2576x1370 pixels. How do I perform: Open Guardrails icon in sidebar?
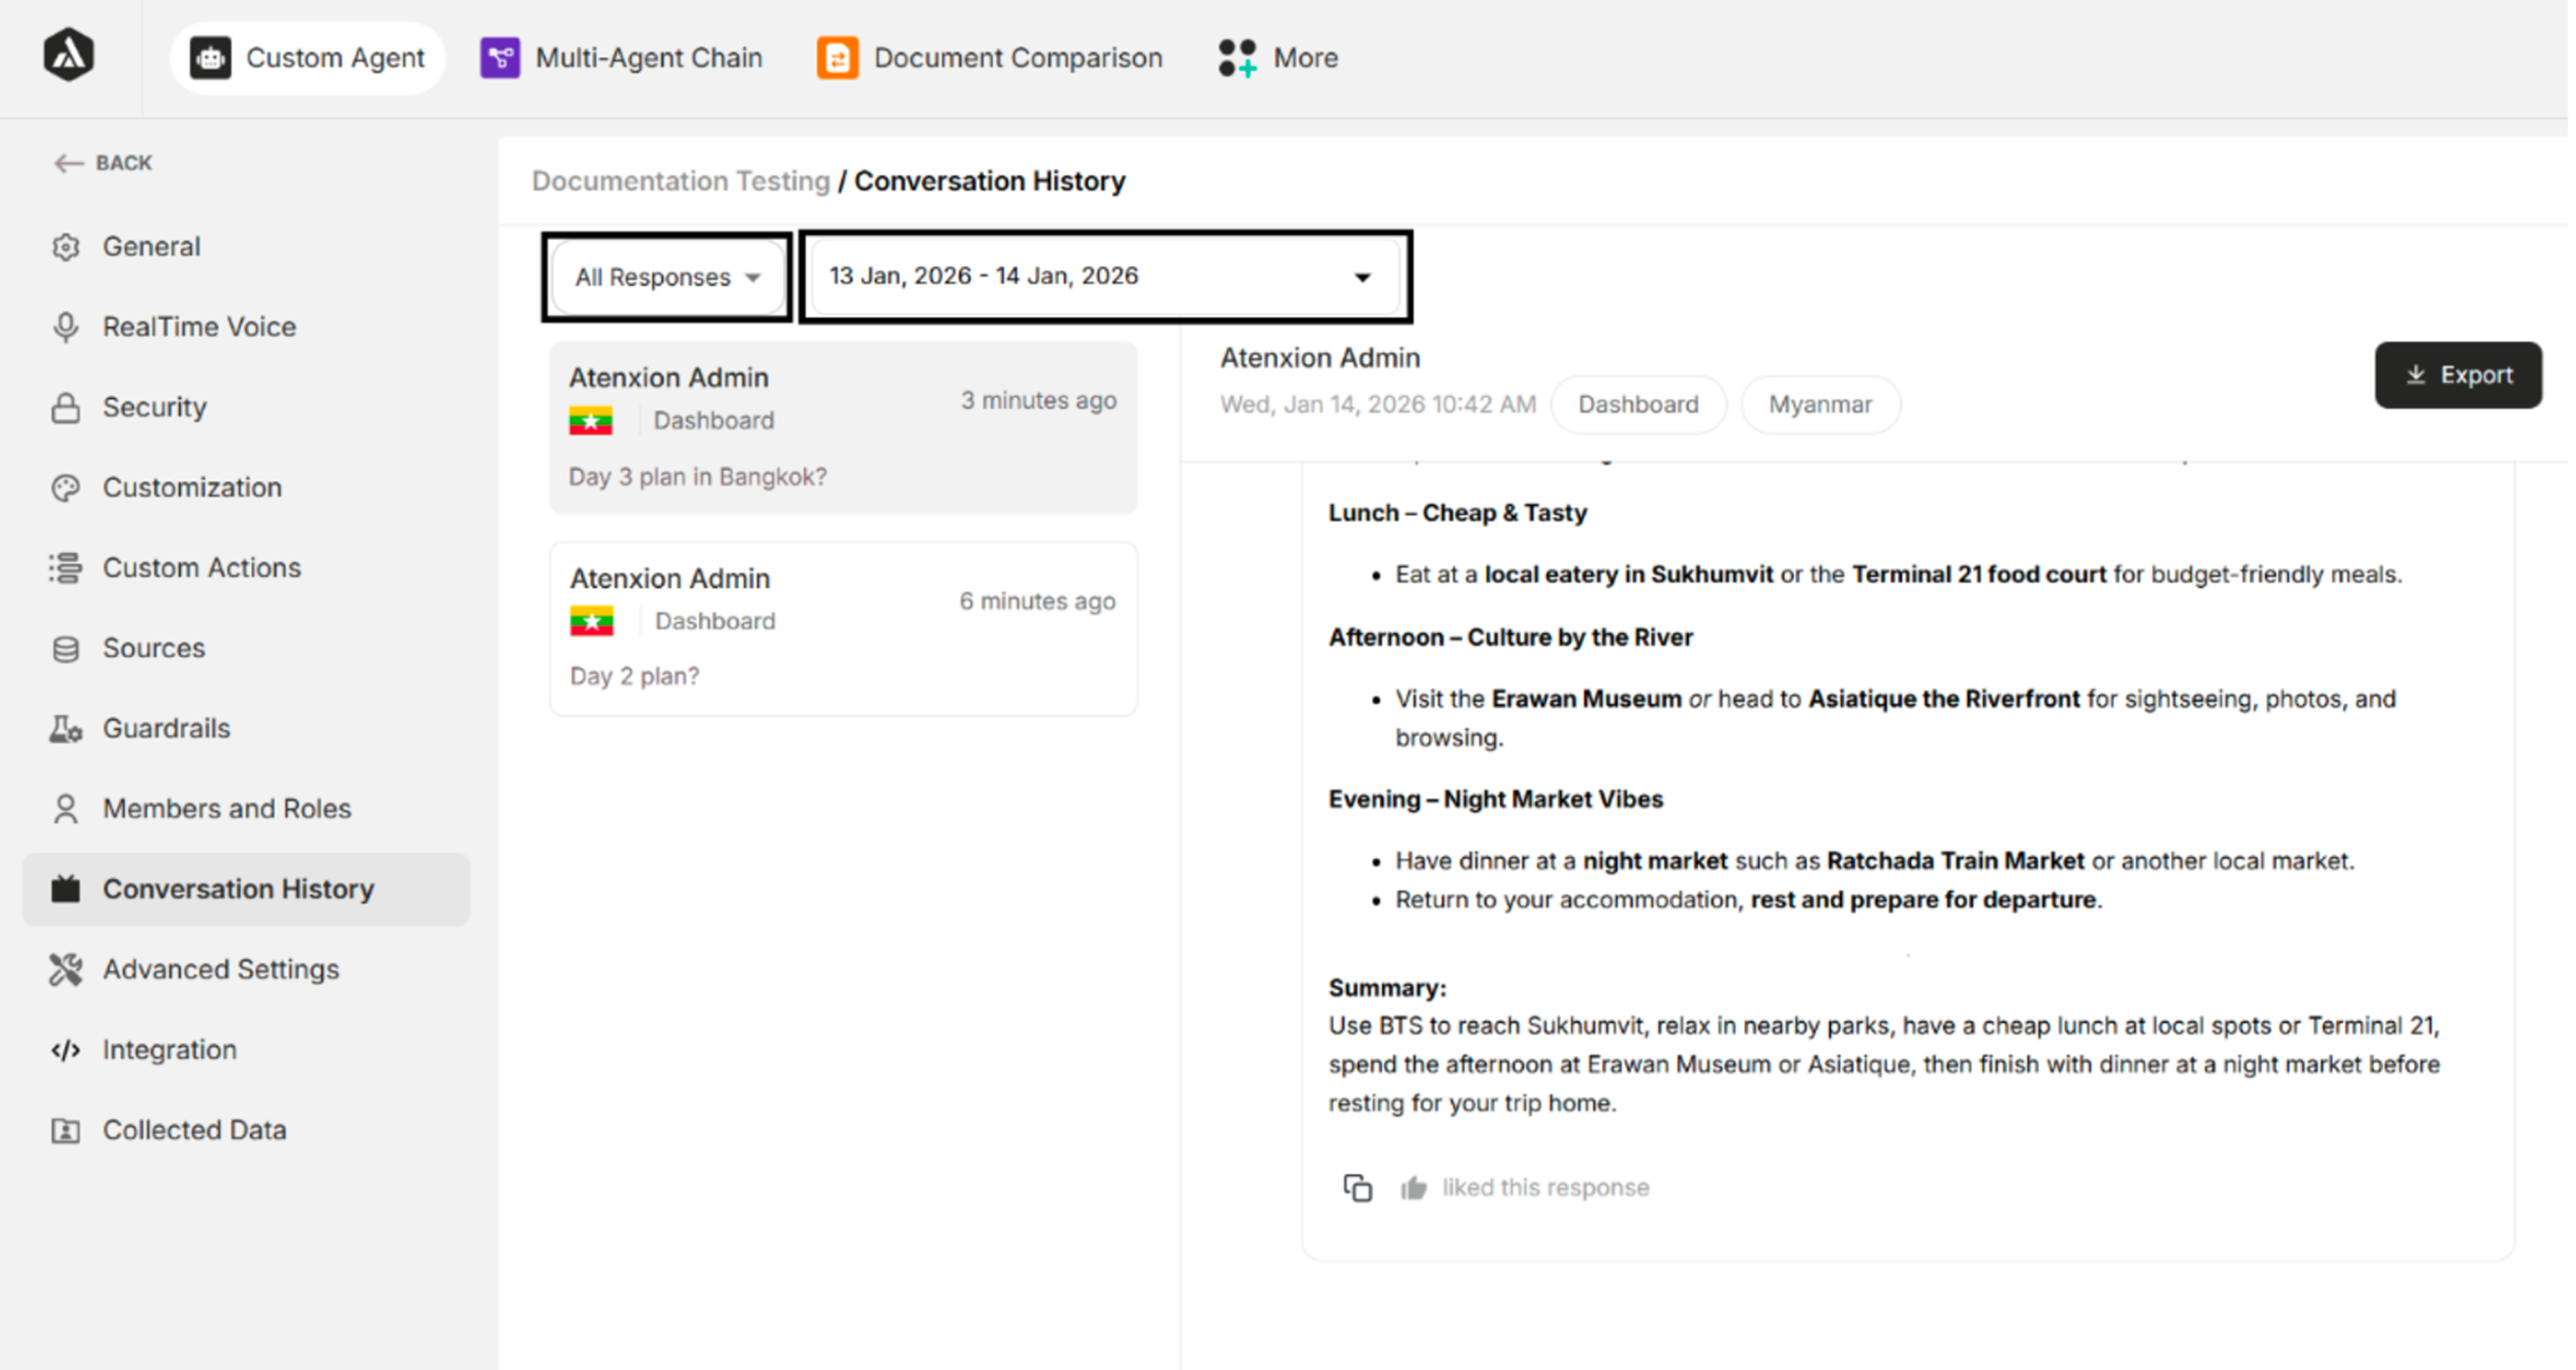click(66, 729)
